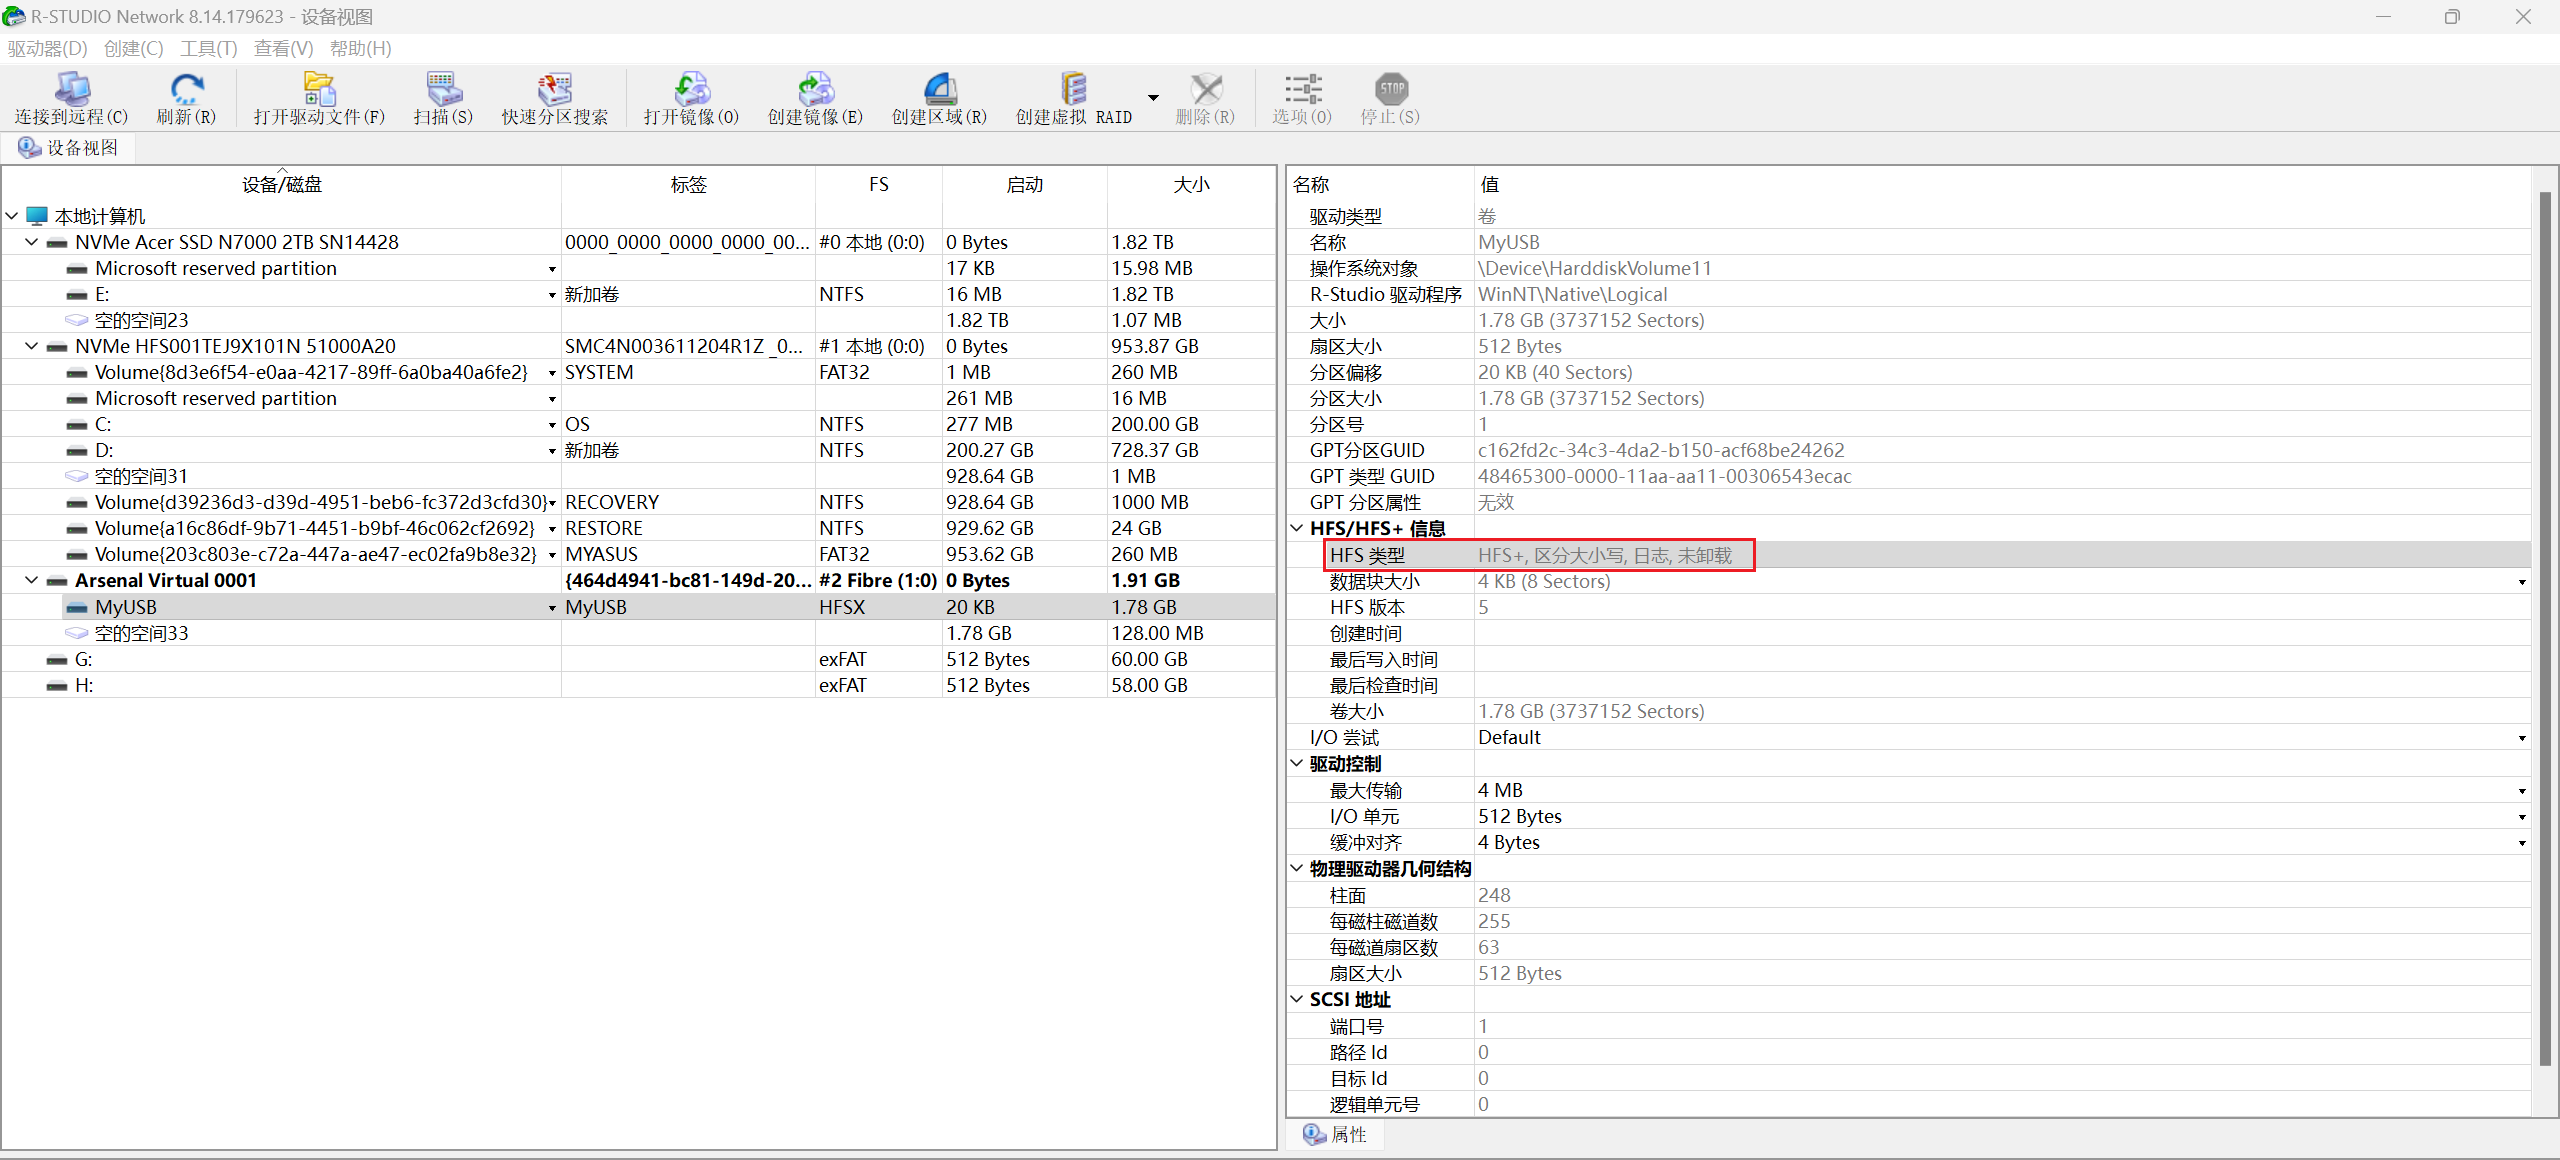Sort by FS column header
Screen dimensions: 2560x1160
[878, 184]
